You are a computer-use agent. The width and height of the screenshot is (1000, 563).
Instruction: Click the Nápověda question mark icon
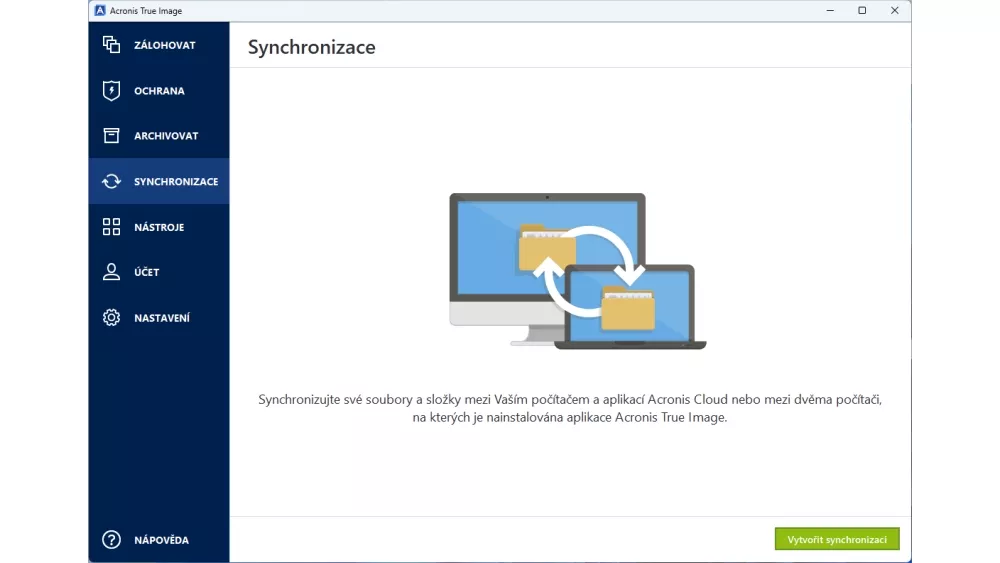[x=111, y=540]
